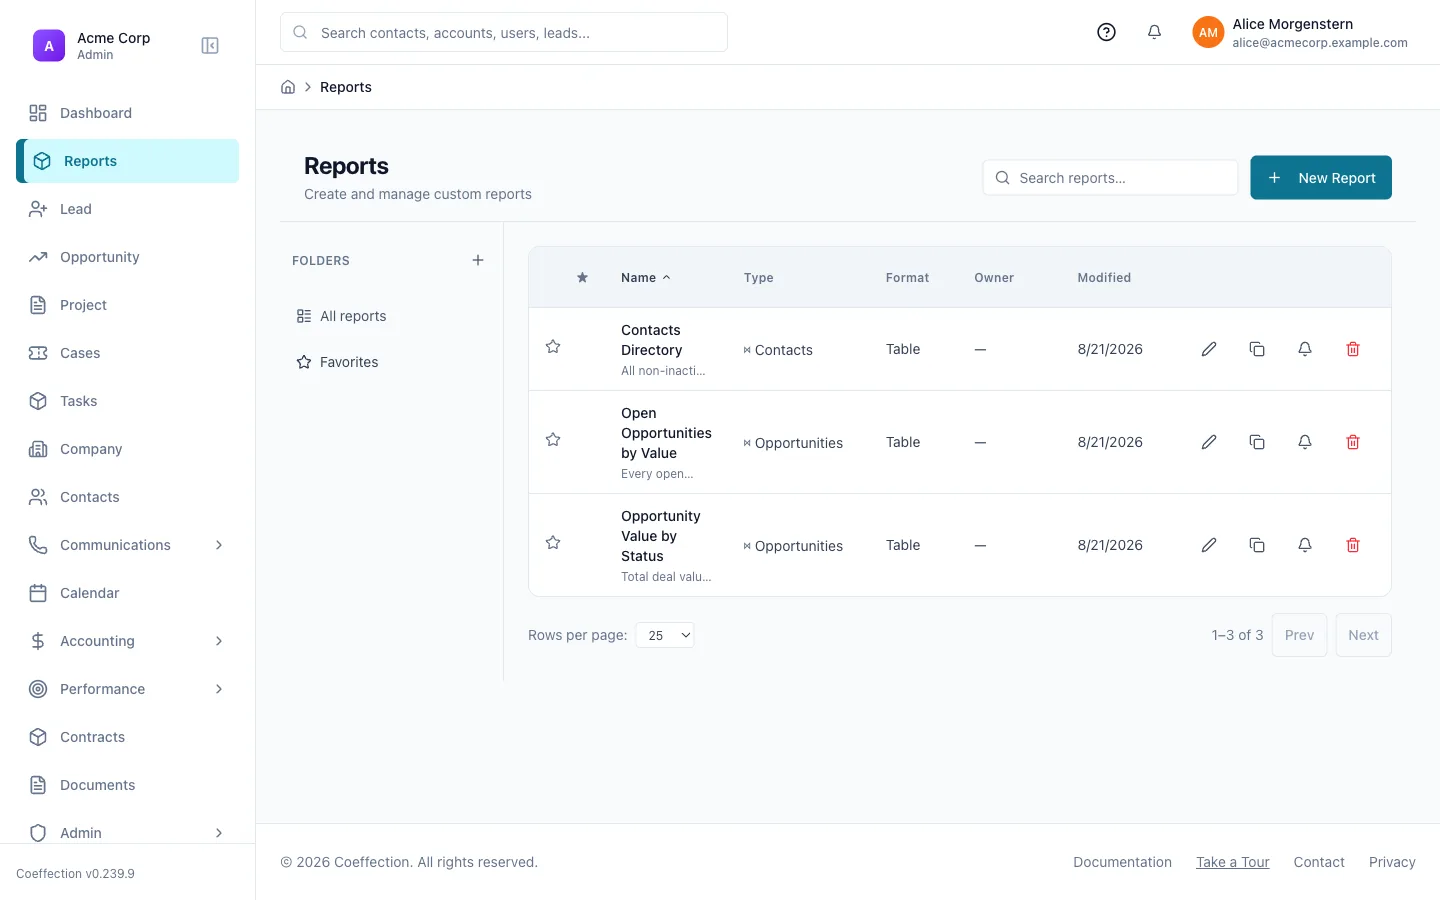The height and width of the screenshot is (900, 1440).
Task: Favorite the Contacts Directory report star
Action: (553, 347)
